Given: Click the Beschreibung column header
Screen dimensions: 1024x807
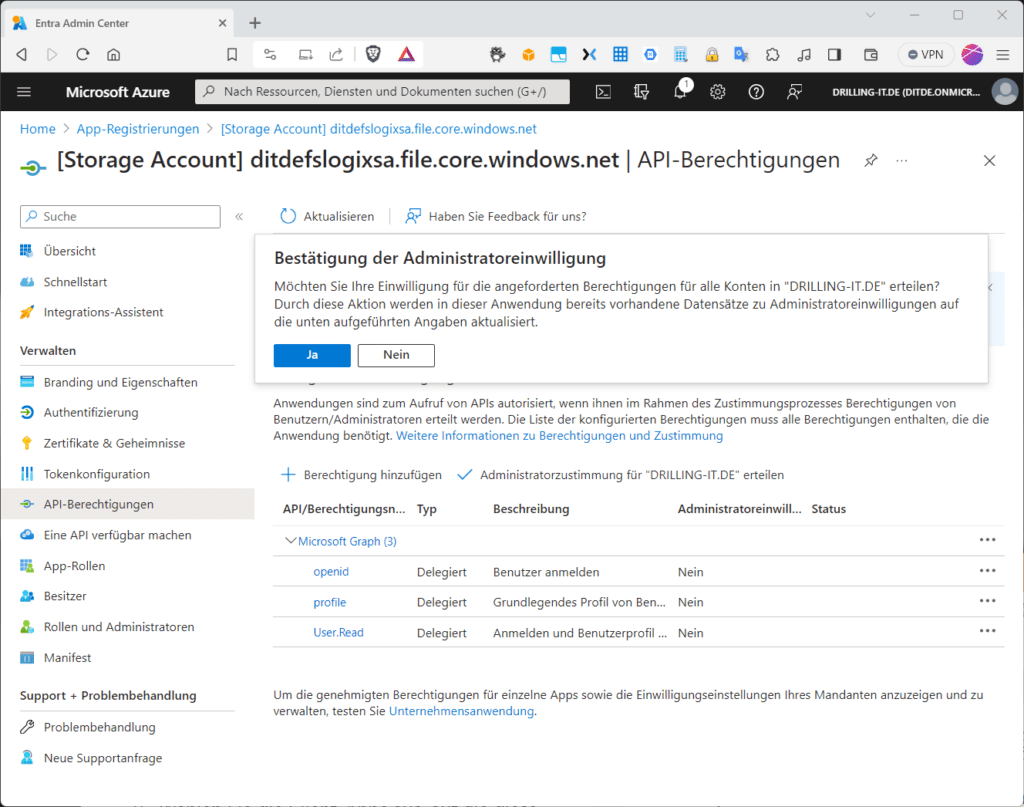Looking at the screenshot, I should [531, 509].
